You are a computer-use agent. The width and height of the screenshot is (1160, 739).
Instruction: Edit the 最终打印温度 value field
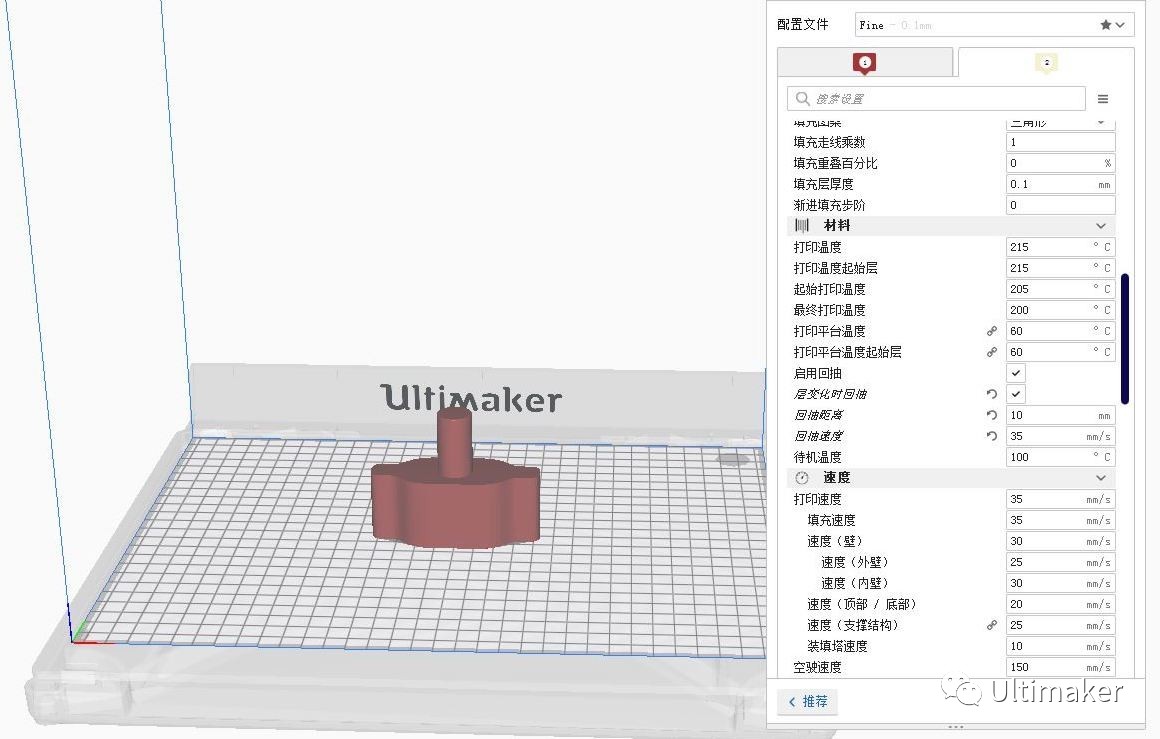(x=1060, y=310)
